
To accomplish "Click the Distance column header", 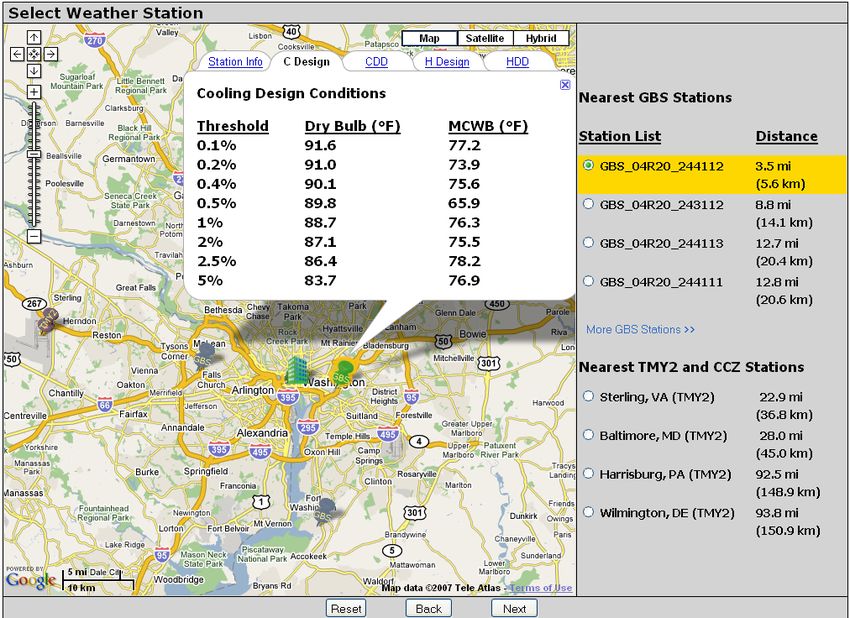I will tap(787, 136).
